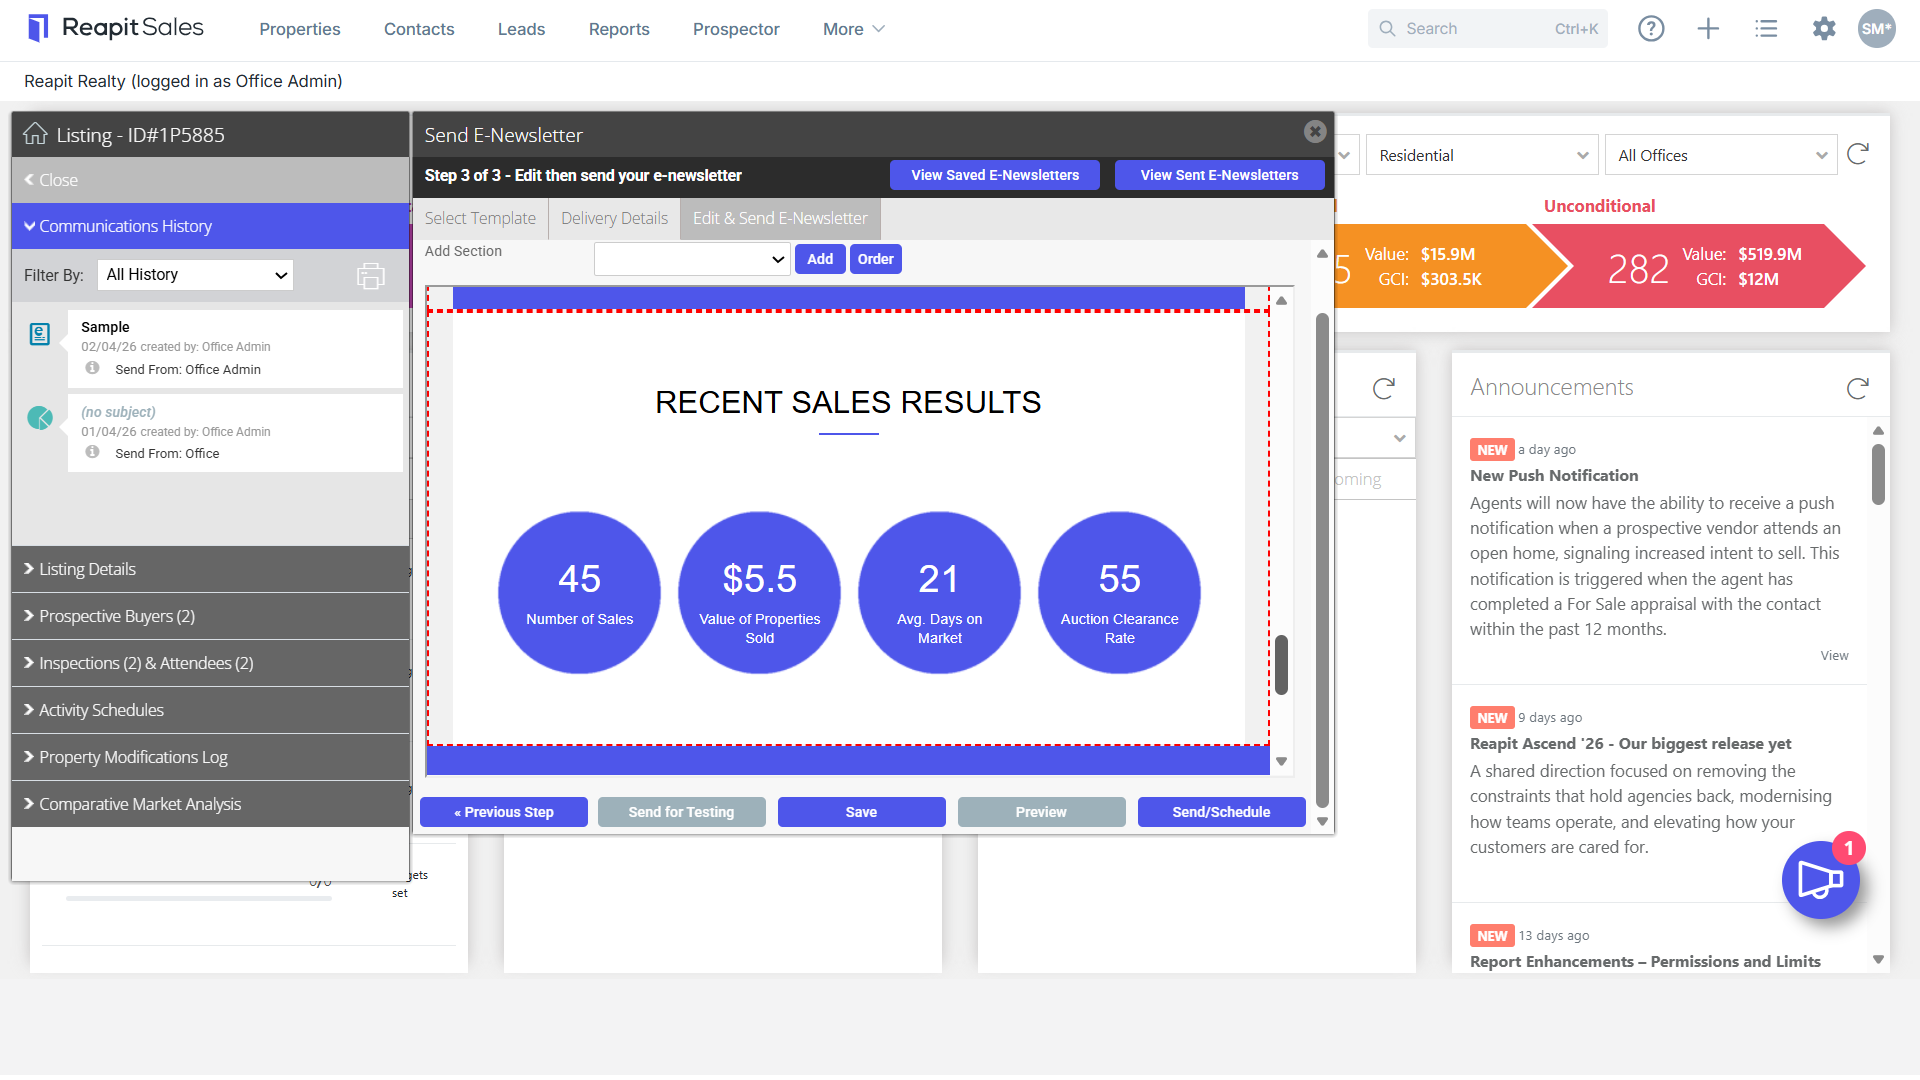Viewport: 1920px width, 1080px height.
Task: Open the help question mark icon
Action: tap(1651, 29)
